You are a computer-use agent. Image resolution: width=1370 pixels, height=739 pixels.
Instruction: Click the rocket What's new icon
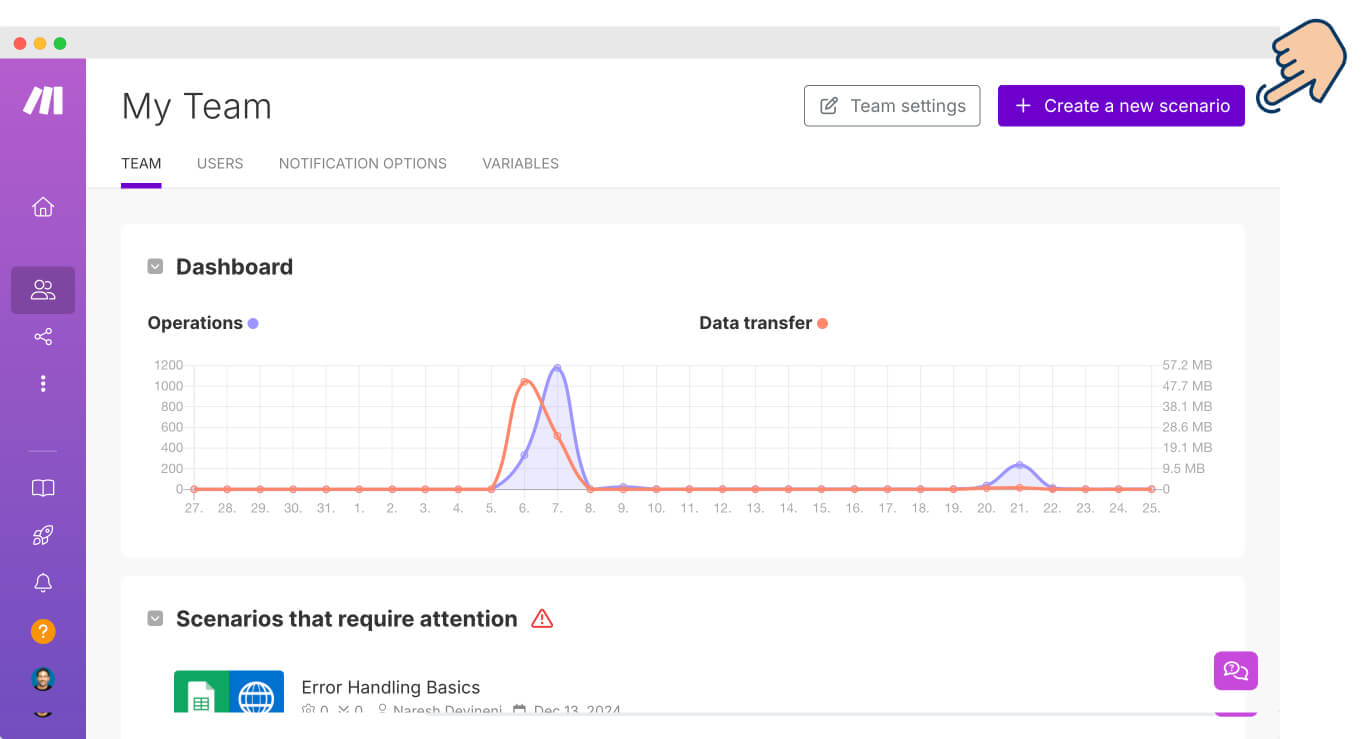pyautogui.click(x=43, y=536)
